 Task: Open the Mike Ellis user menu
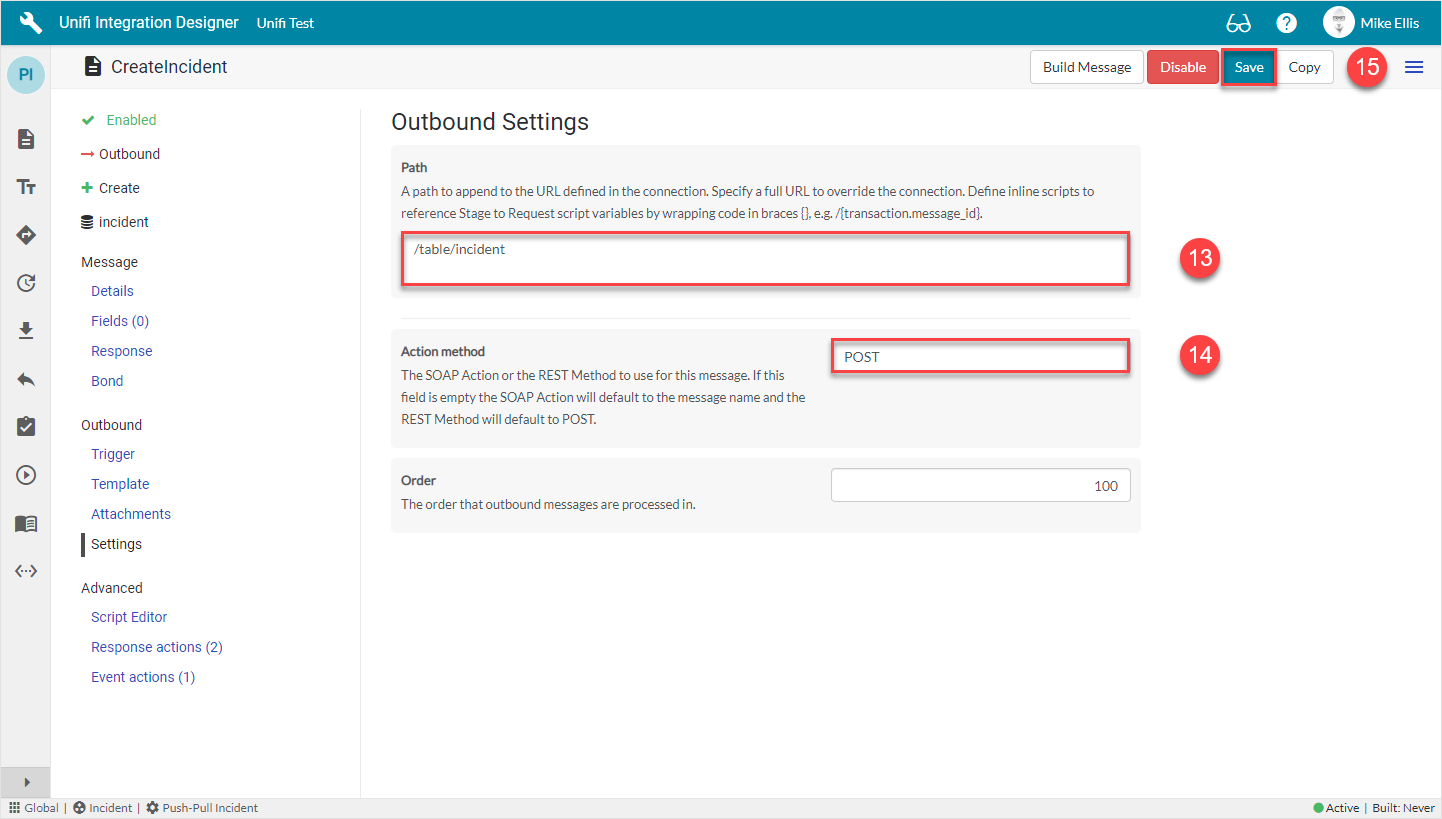(1370, 23)
